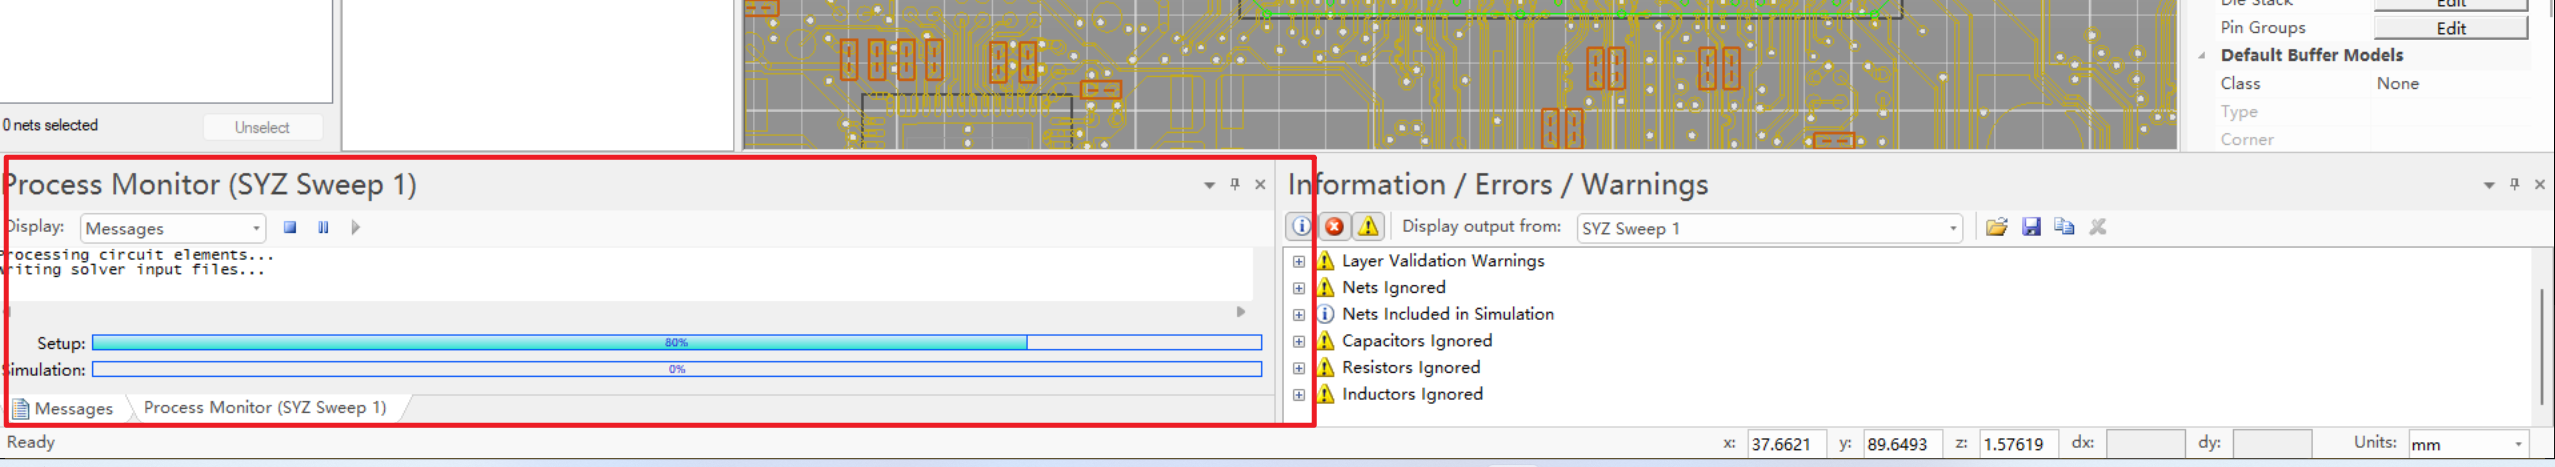Click warning icon beside Layer Validation Warnings
Image resolution: width=2555 pixels, height=467 pixels.
1325,260
